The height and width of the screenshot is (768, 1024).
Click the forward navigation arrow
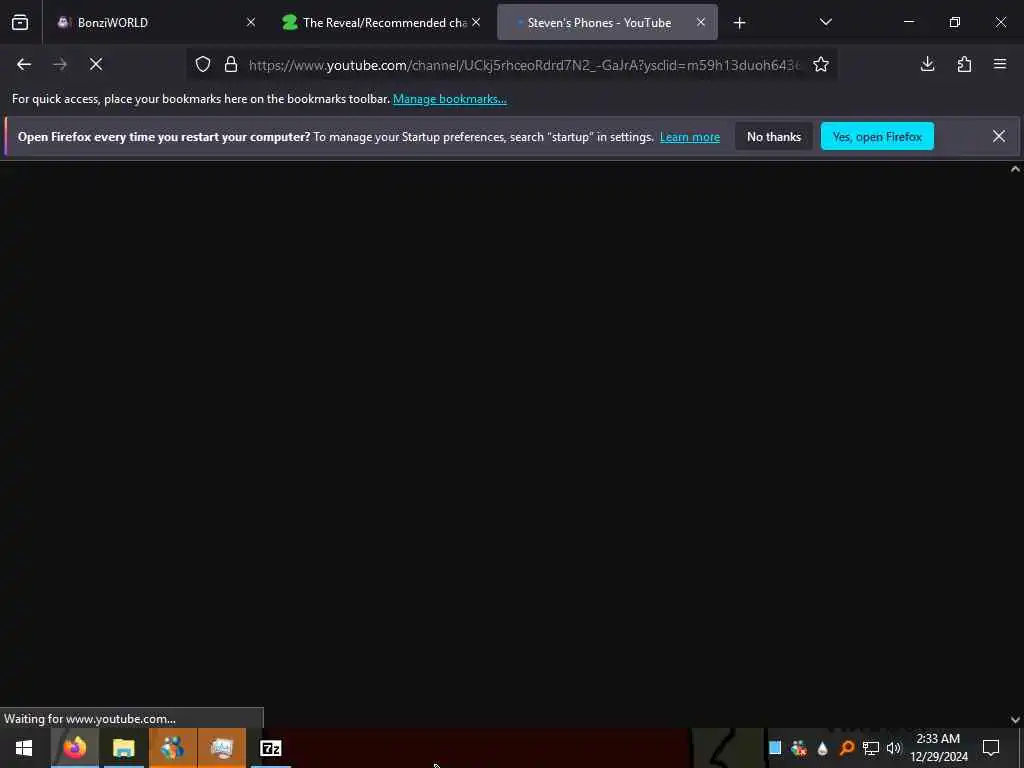(x=59, y=64)
